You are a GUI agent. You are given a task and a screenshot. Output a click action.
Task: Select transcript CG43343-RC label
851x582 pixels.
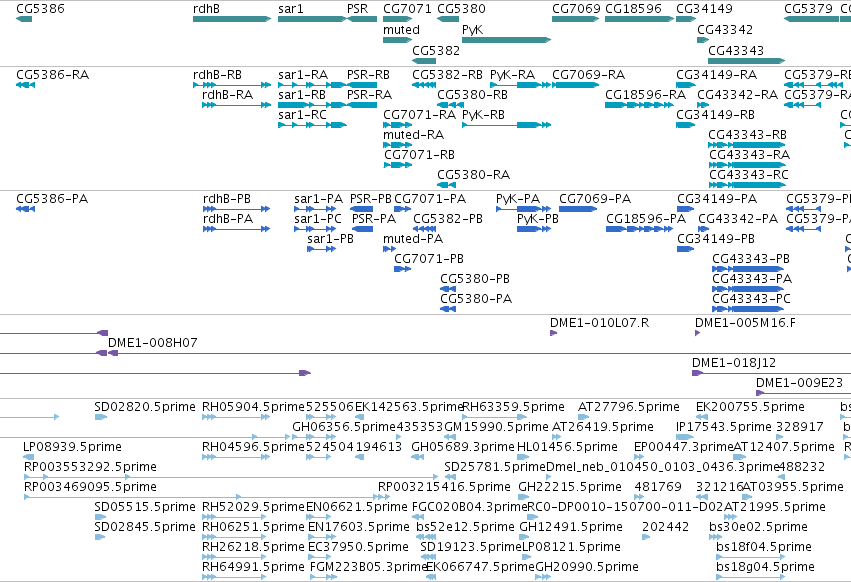[748, 175]
